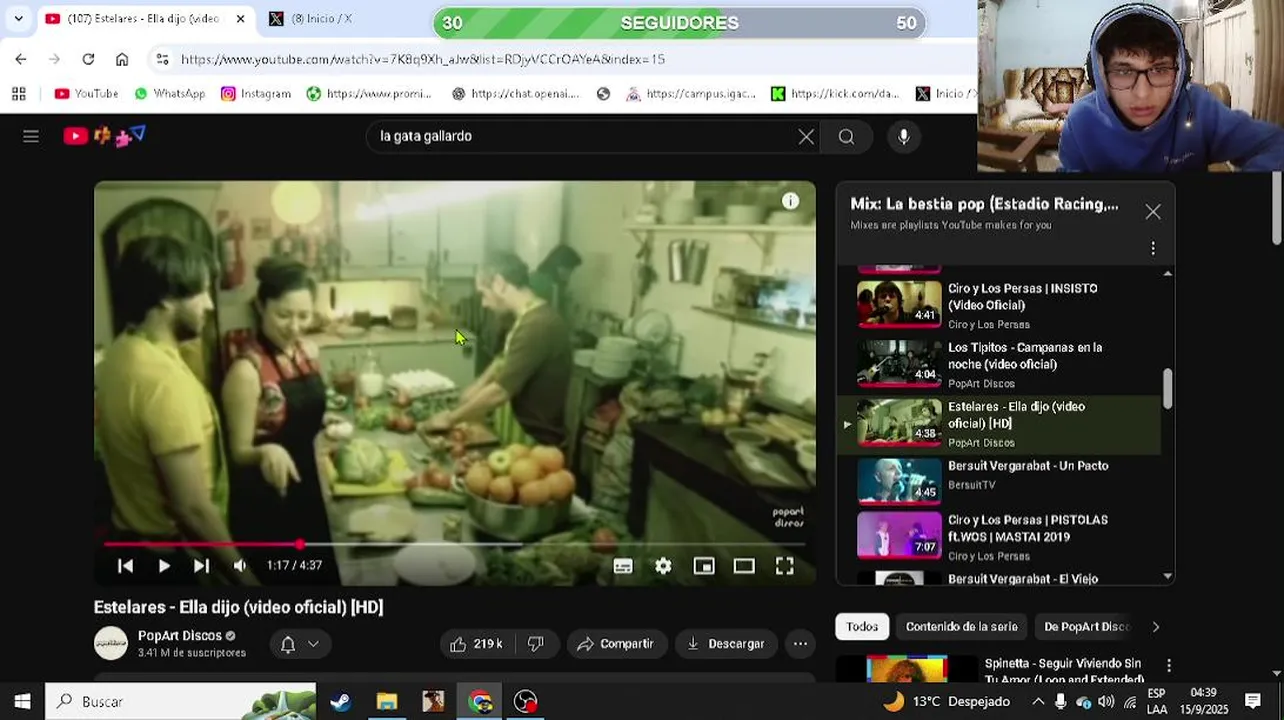The height and width of the screenshot is (720, 1284).
Task: Go to the browser home page
Action: tap(122, 59)
